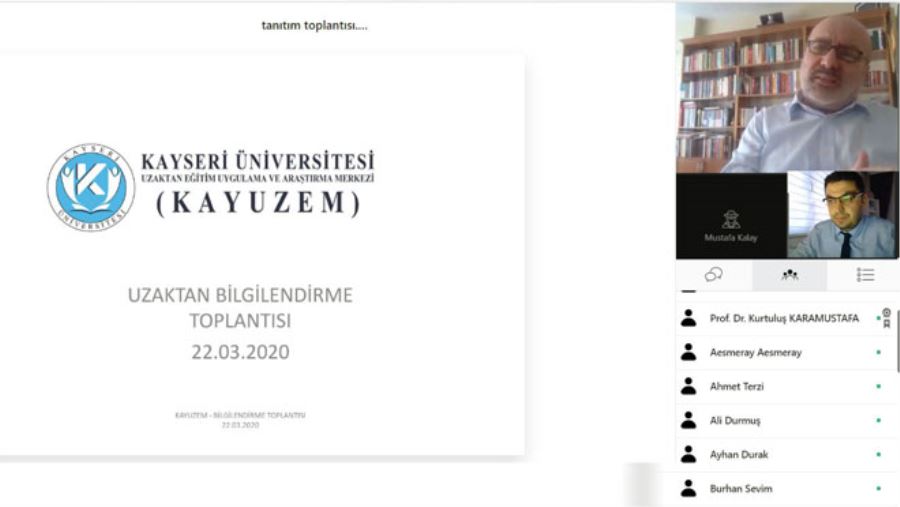Click the Kayseri Üniversitesi logo on slide

91,188
